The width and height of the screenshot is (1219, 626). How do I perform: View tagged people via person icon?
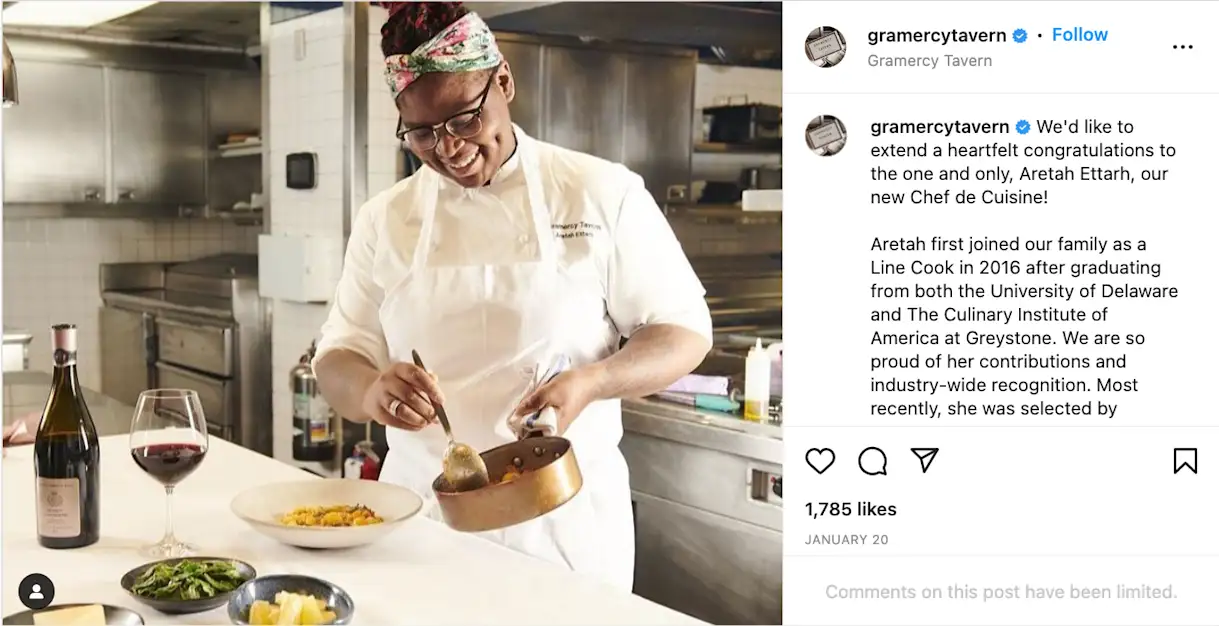(37, 591)
